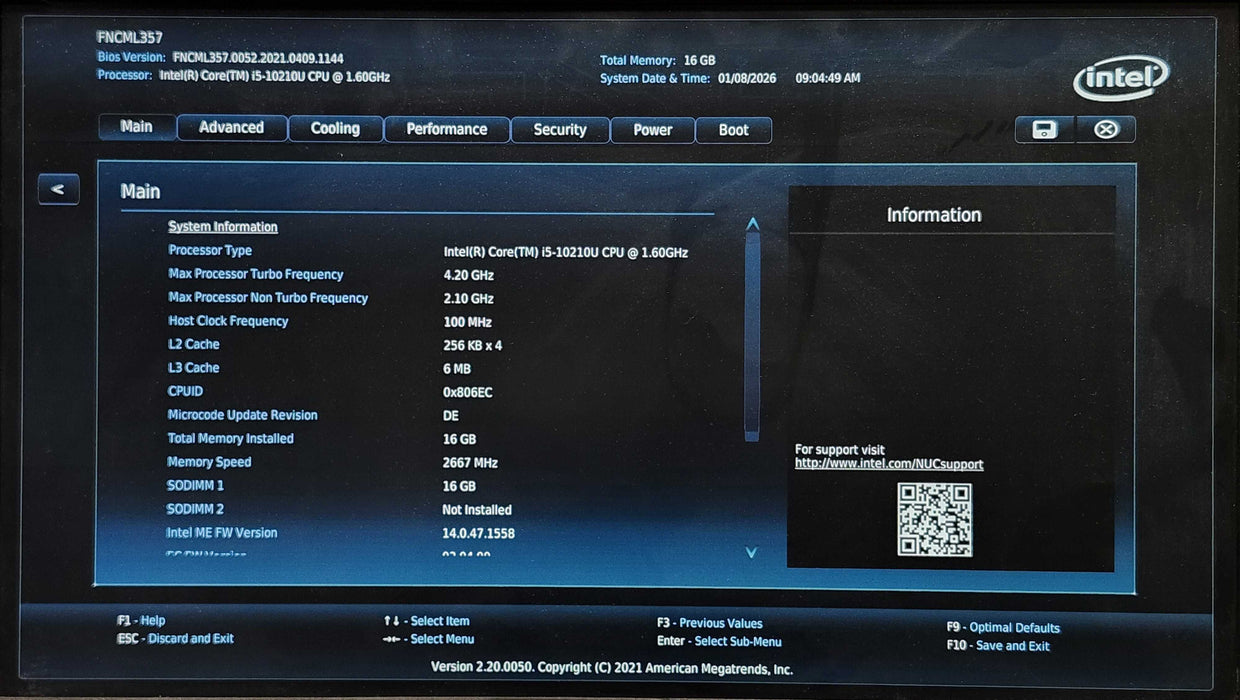The image size is (1240, 700).
Task: Click the American Megatrends version footer
Action: [x=612, y=668]
